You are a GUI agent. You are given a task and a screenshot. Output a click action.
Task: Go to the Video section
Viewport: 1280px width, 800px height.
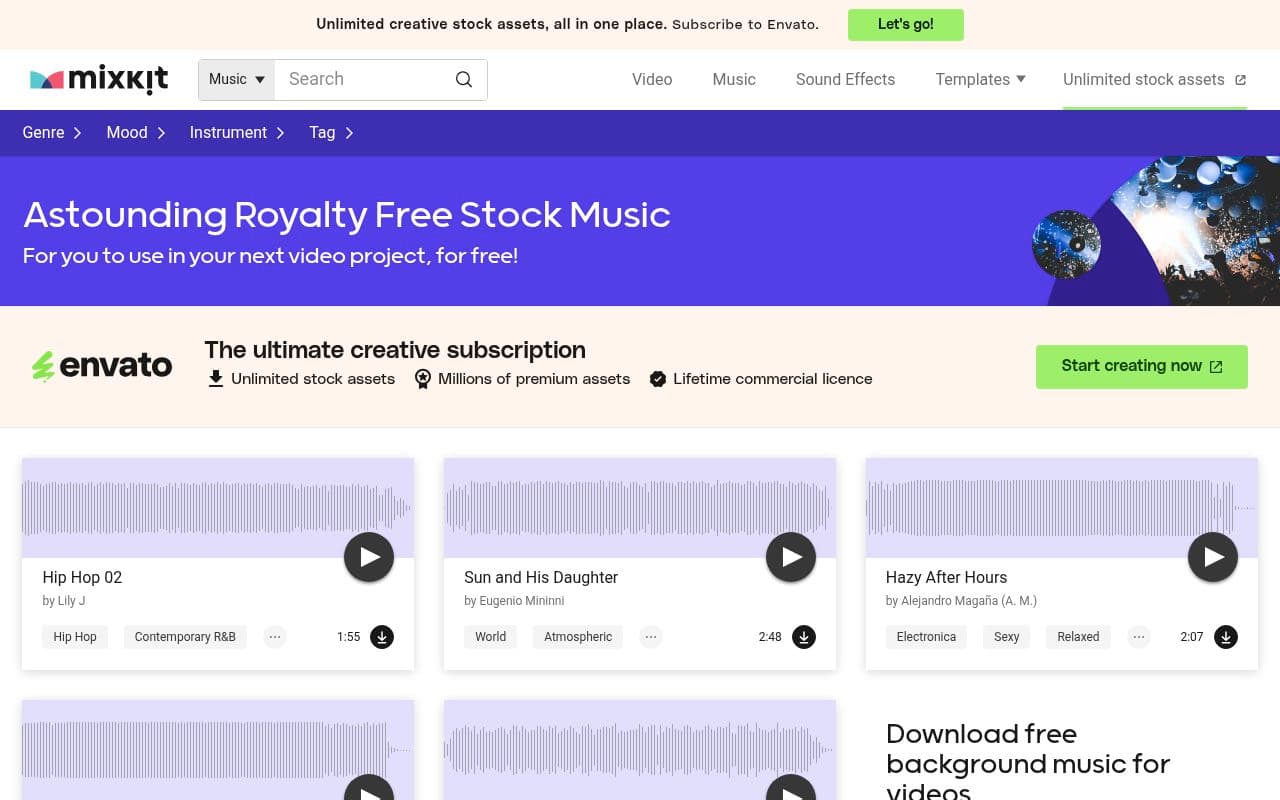click(x=652, y=80)
